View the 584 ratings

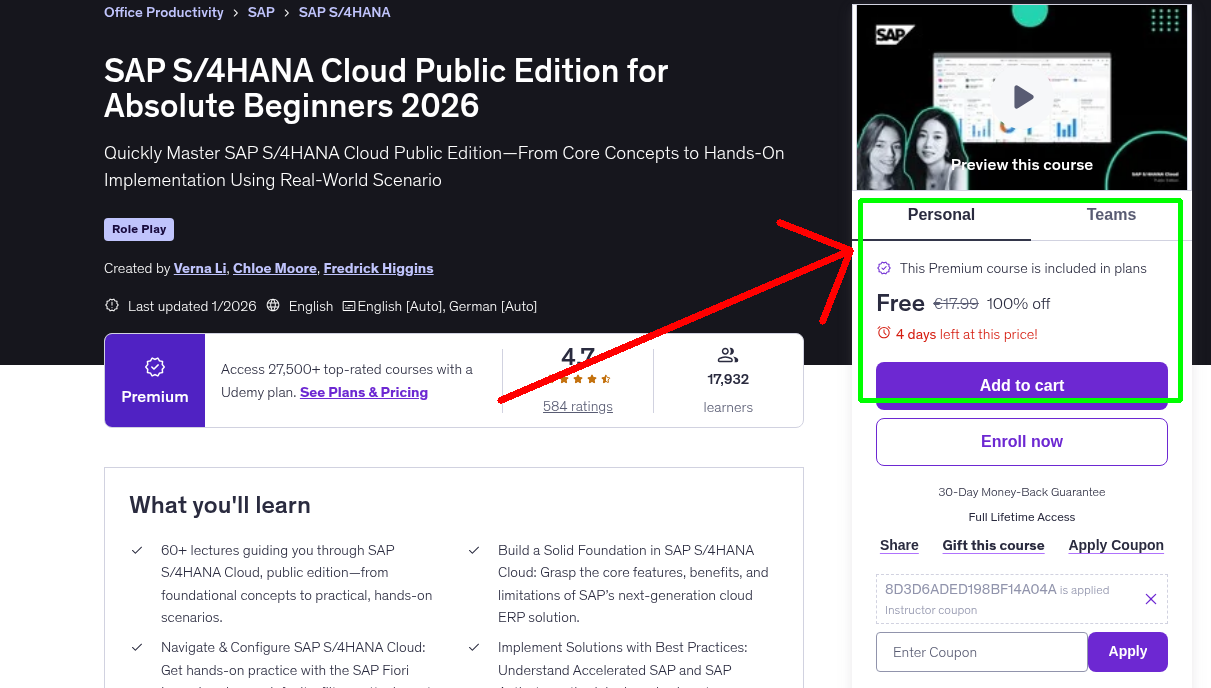coord(577,406)
